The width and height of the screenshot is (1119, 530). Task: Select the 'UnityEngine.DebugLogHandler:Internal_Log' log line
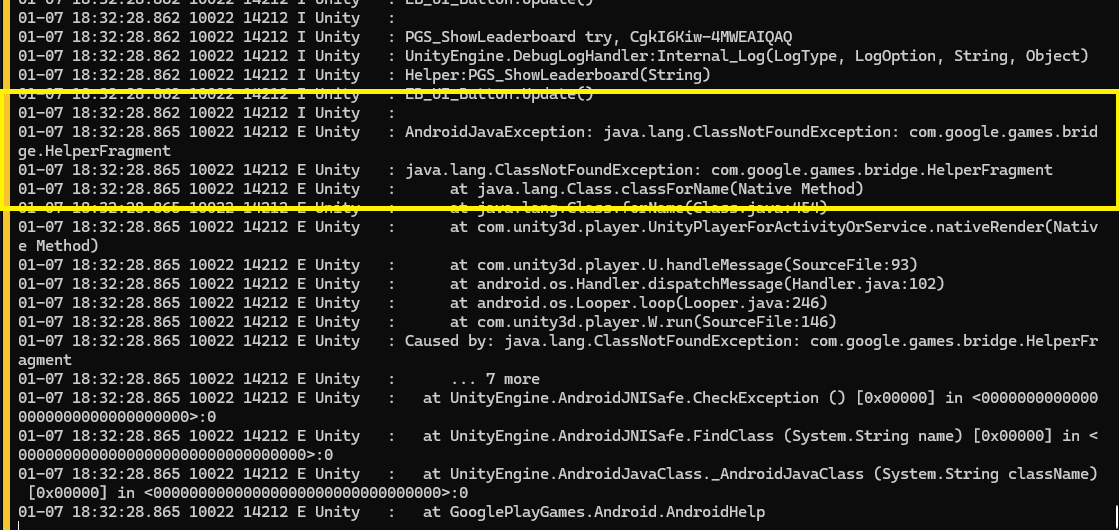tap(553, 56)
